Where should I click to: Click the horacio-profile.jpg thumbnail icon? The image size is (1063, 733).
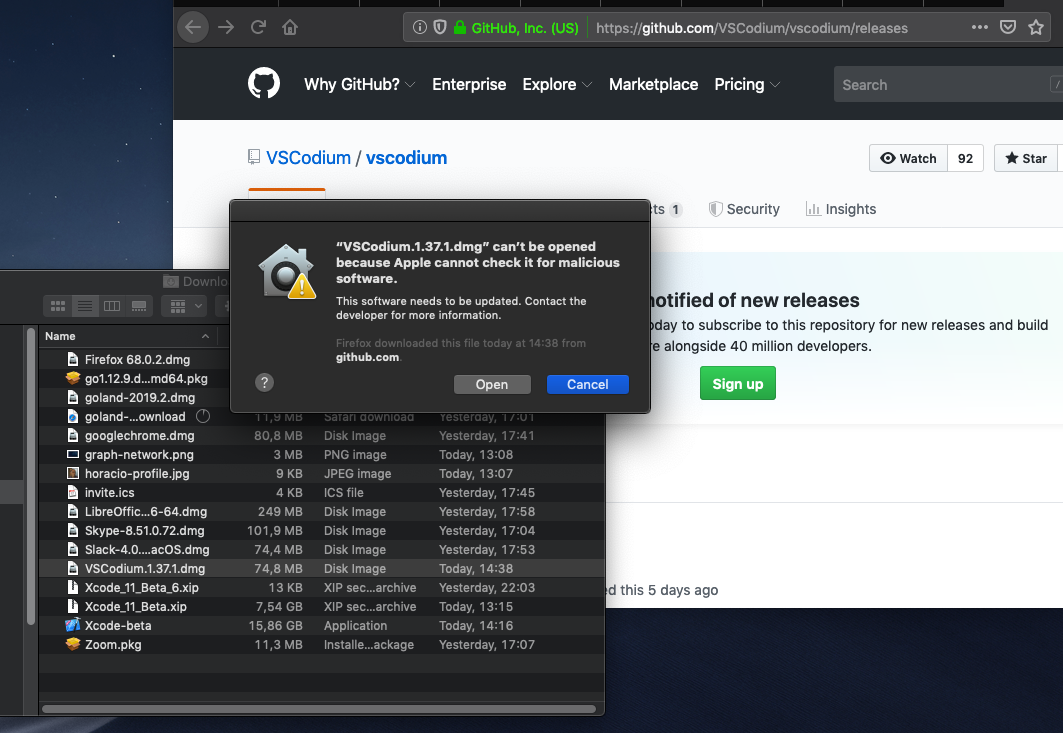(73, 473)
